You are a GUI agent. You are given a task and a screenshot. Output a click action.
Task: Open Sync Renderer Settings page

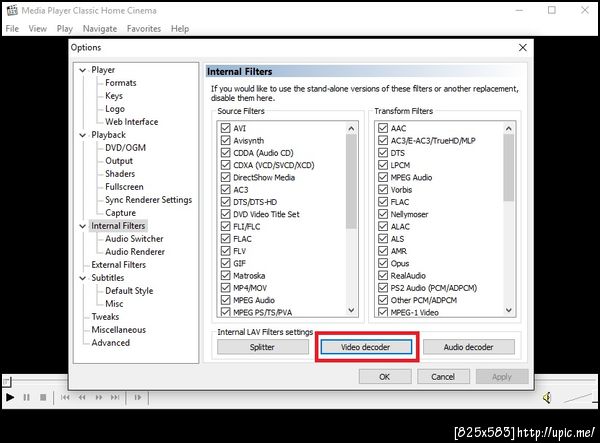(x=148, y=200)
